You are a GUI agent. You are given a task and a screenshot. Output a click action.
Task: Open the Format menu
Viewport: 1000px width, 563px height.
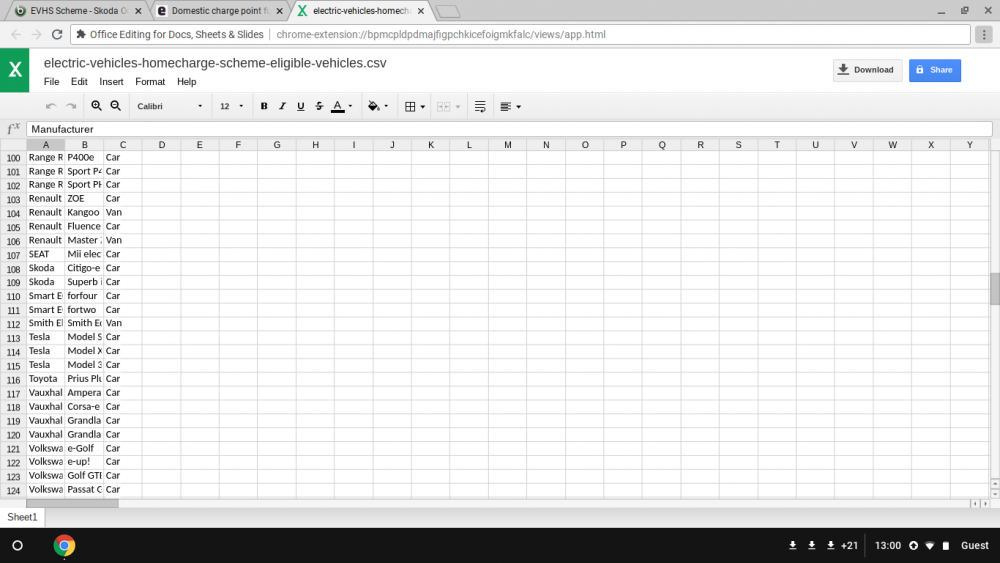coord(150,82)
